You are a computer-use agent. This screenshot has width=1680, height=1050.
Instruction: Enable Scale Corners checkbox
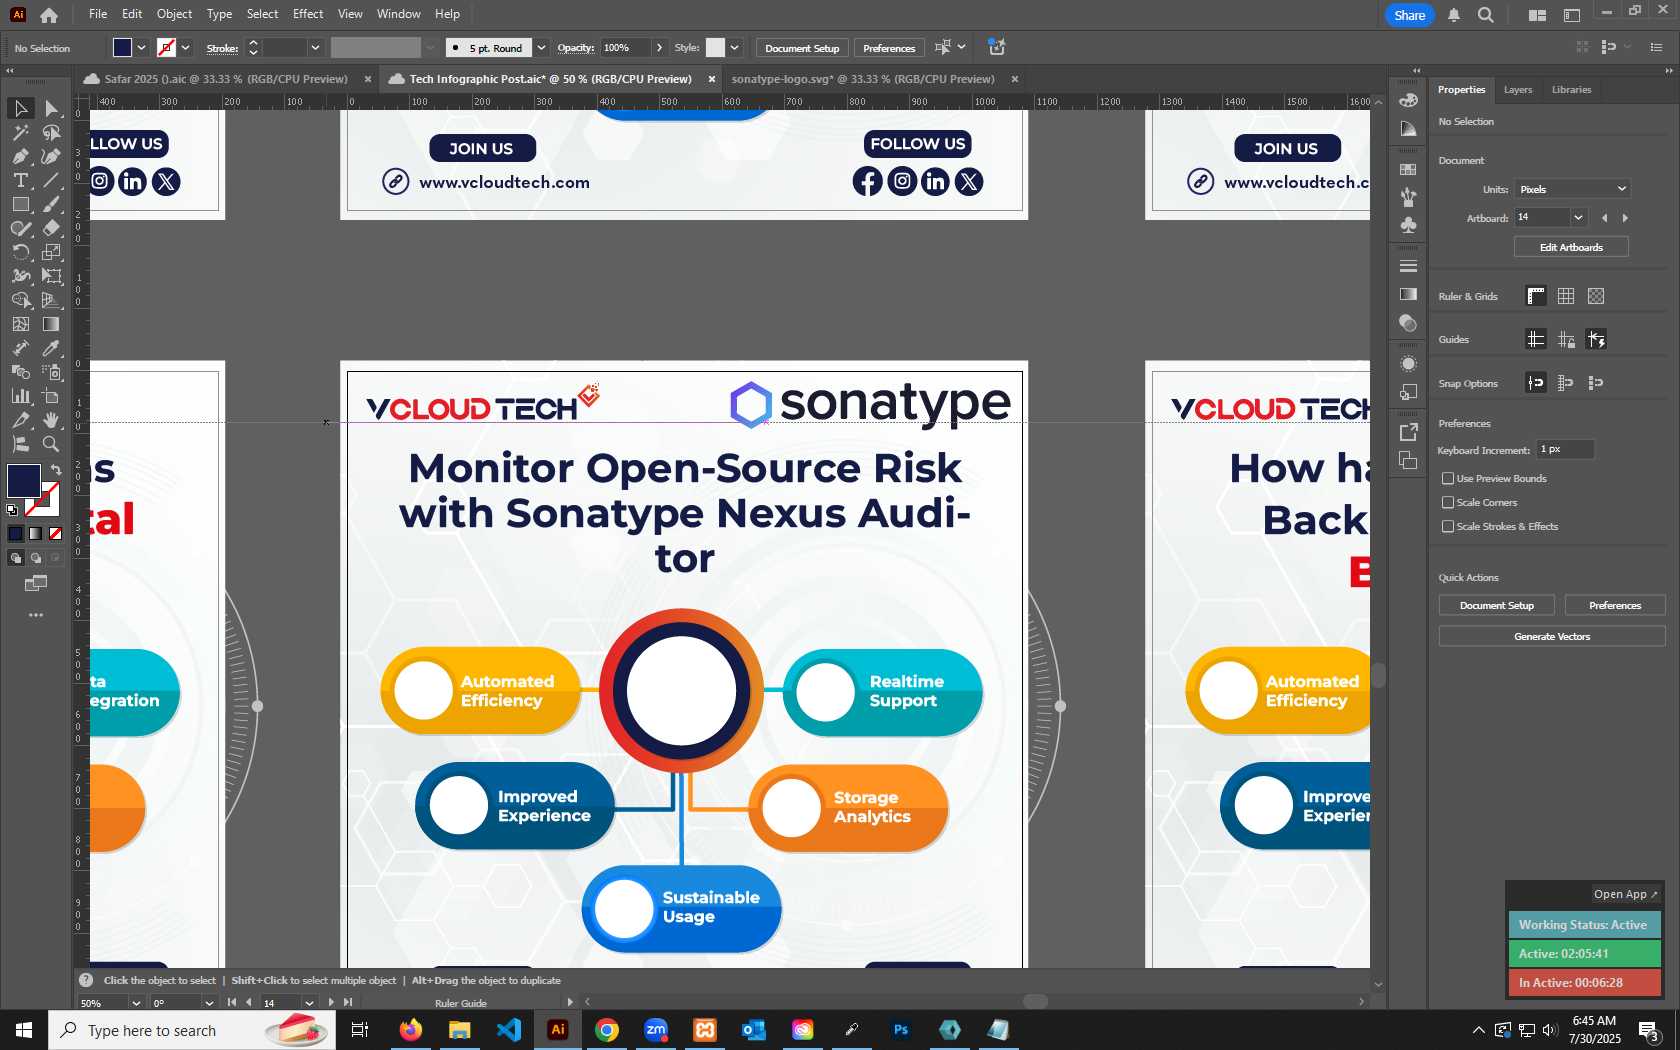pos(1448,503)
